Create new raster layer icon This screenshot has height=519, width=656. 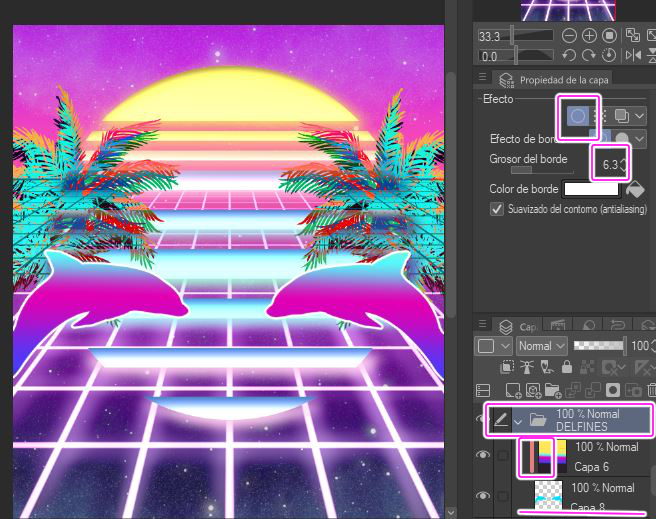pyautogui.click(x=513, y=390)
